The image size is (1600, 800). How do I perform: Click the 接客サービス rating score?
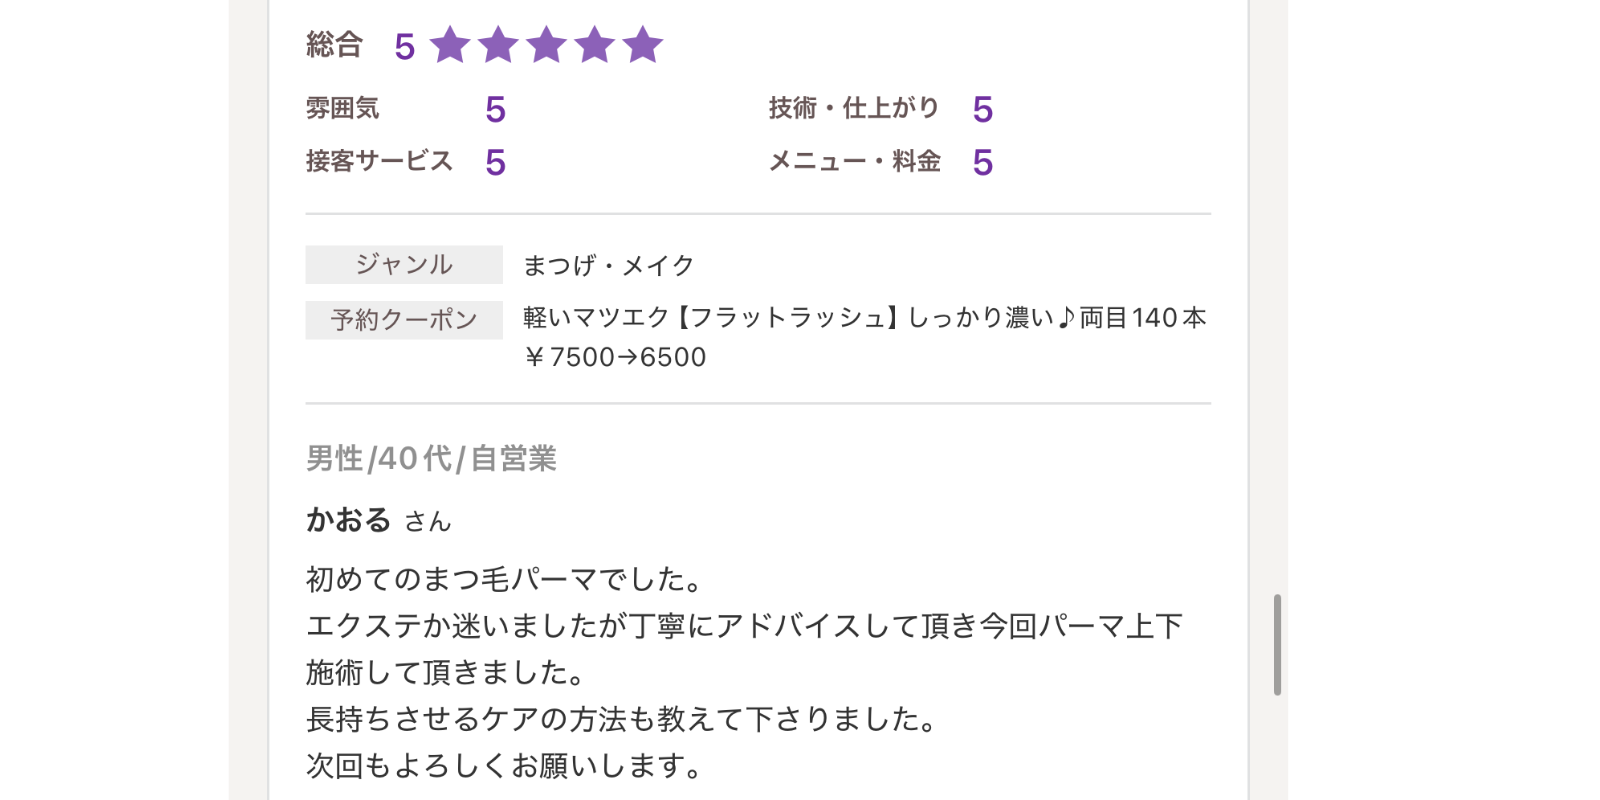[x=495, y=162]
